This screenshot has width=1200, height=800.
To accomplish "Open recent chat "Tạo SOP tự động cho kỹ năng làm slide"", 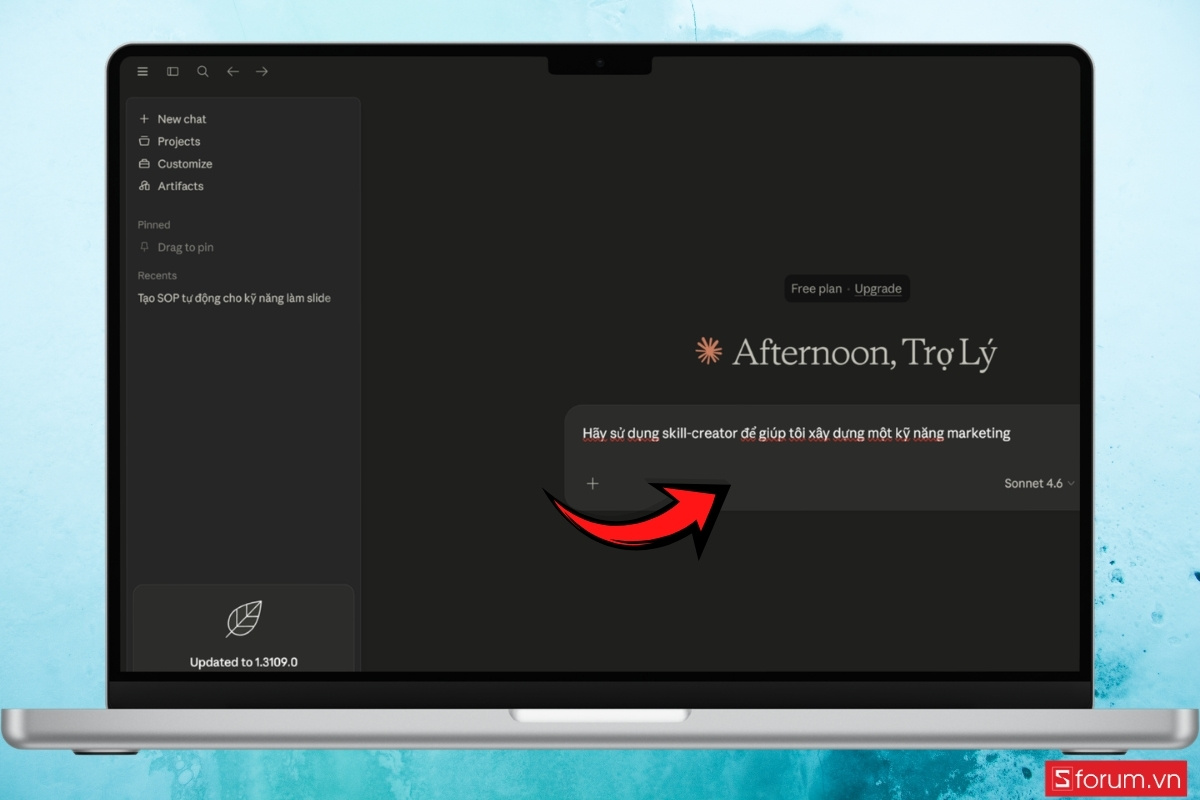I will [234, 298].
